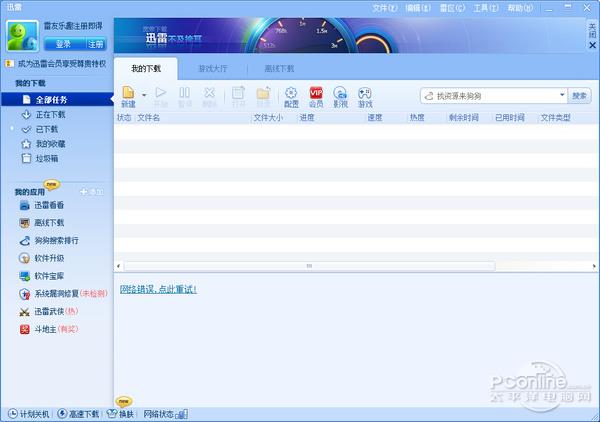This screenshot has height=422, width=600.
Task: Click the 文件类型 column header
Action: [x=555, y=118]
